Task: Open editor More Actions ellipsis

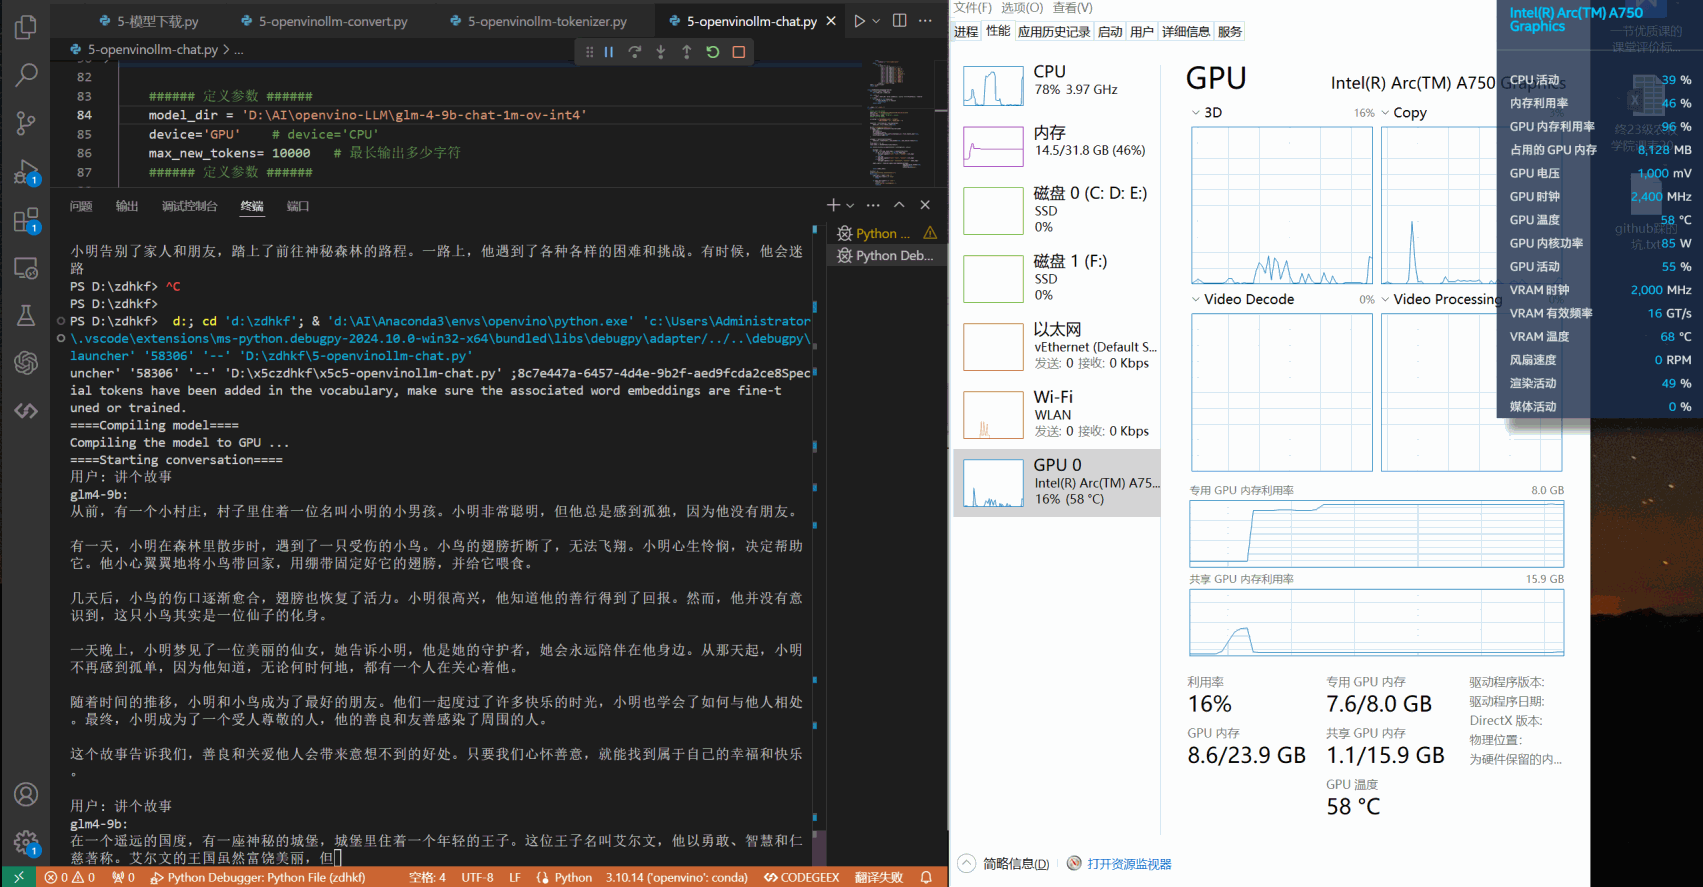Action: click(926, 21)
